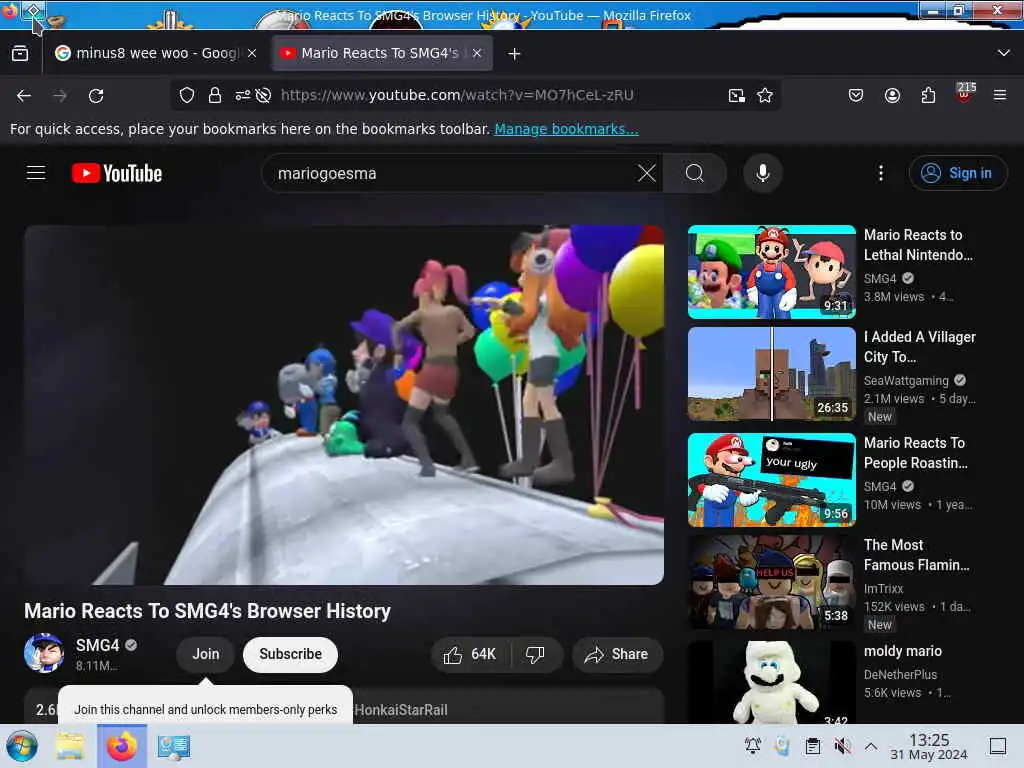Image resolution: width=1024 pixels, height=768 pixels.
Task: Click show desktop button on taskbar
Action: 998,746
